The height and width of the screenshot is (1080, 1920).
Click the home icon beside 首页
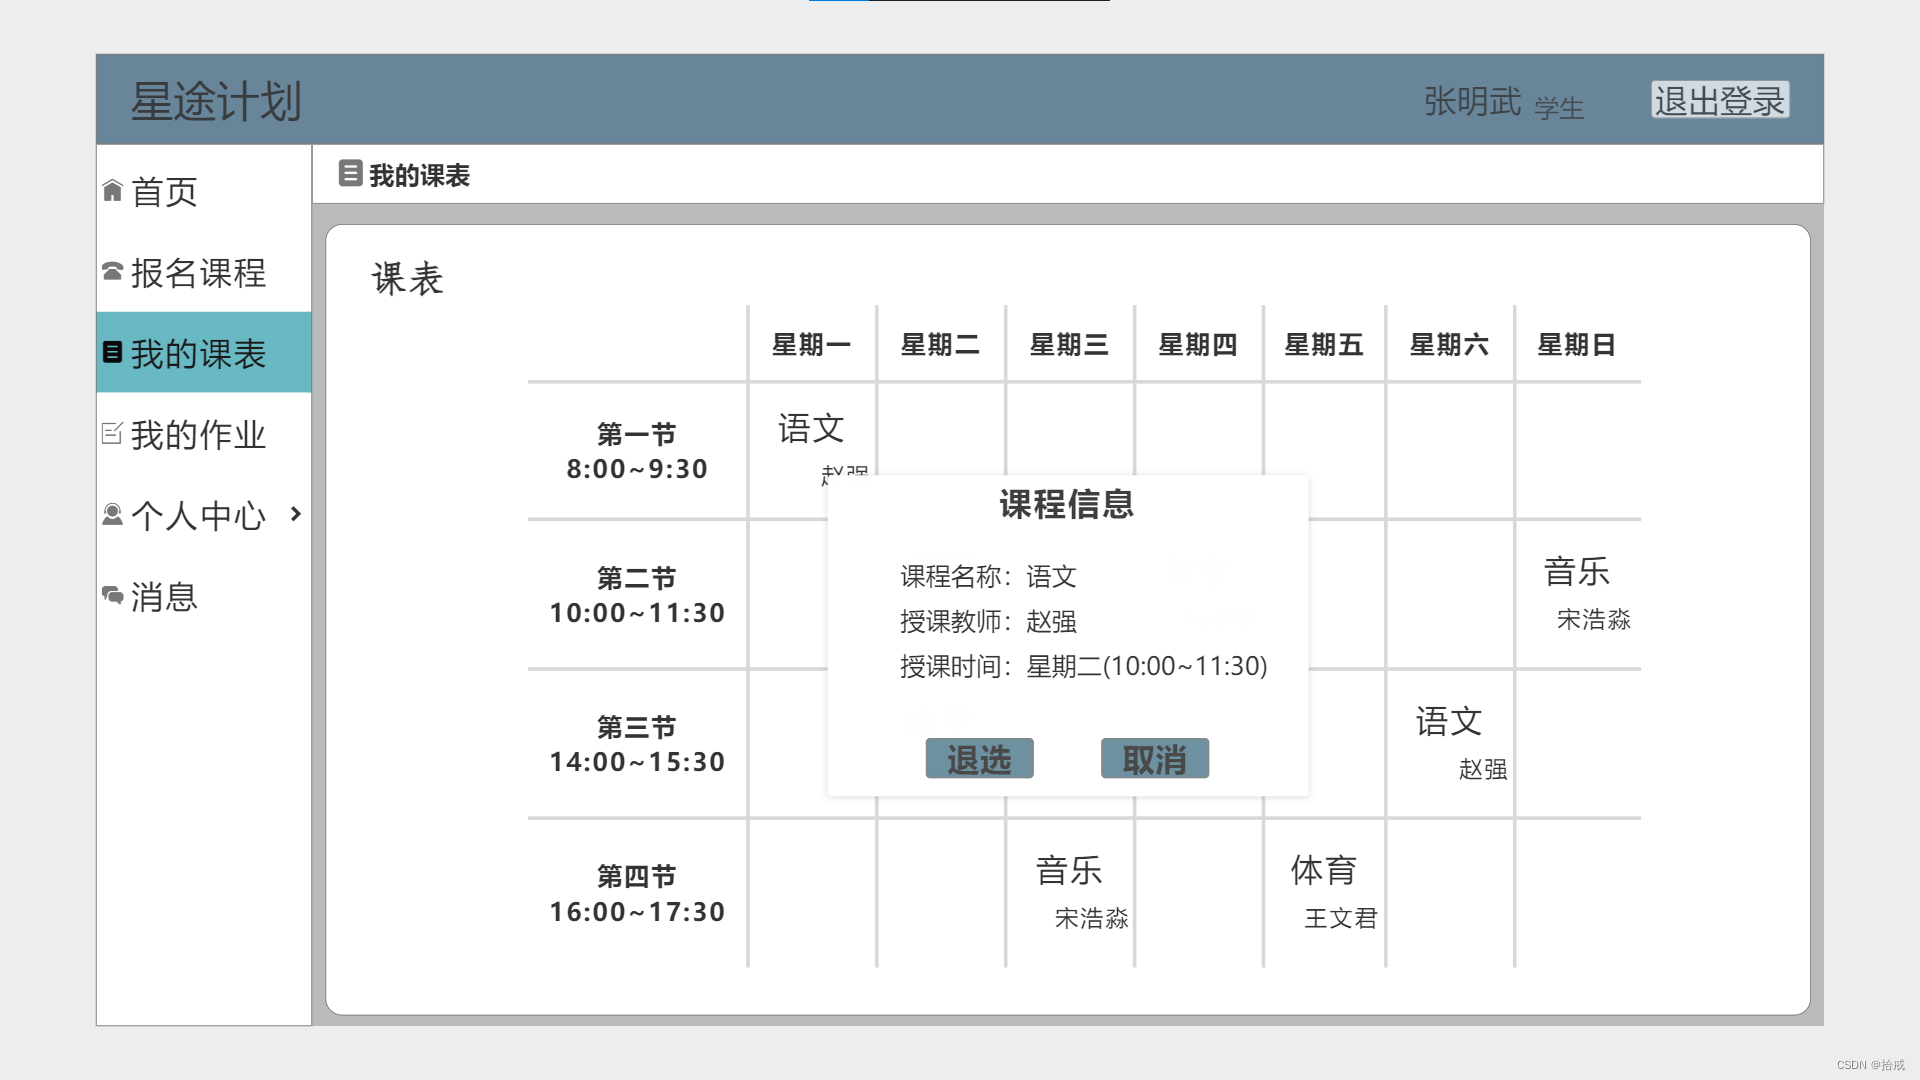click(x=112, y=190)
